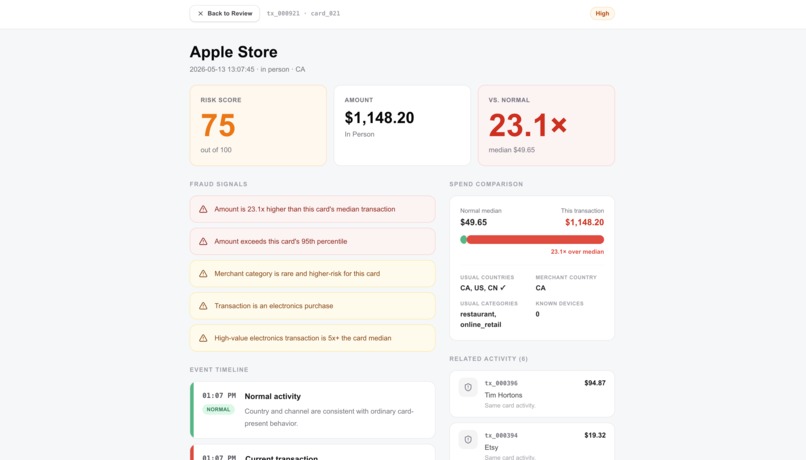Click warning icon beside high-value electronics signal
Viewport: 806px width, 460px height.
tap(203, 338)
